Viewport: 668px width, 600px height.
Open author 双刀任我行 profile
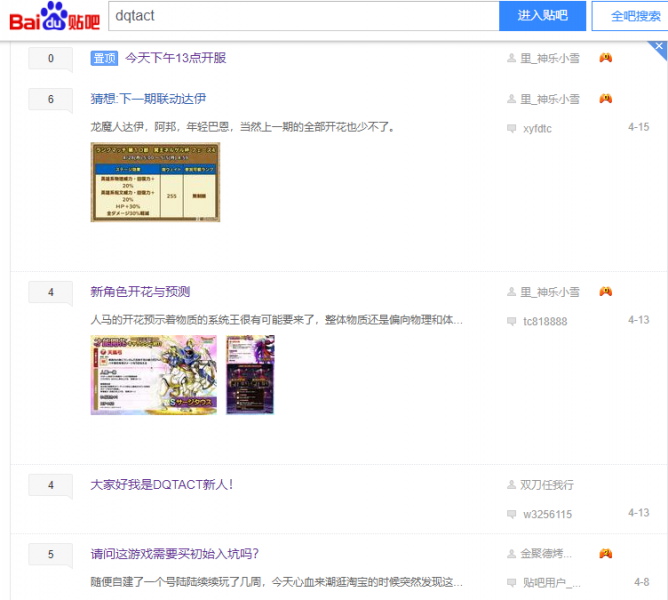tap(547, 485)
